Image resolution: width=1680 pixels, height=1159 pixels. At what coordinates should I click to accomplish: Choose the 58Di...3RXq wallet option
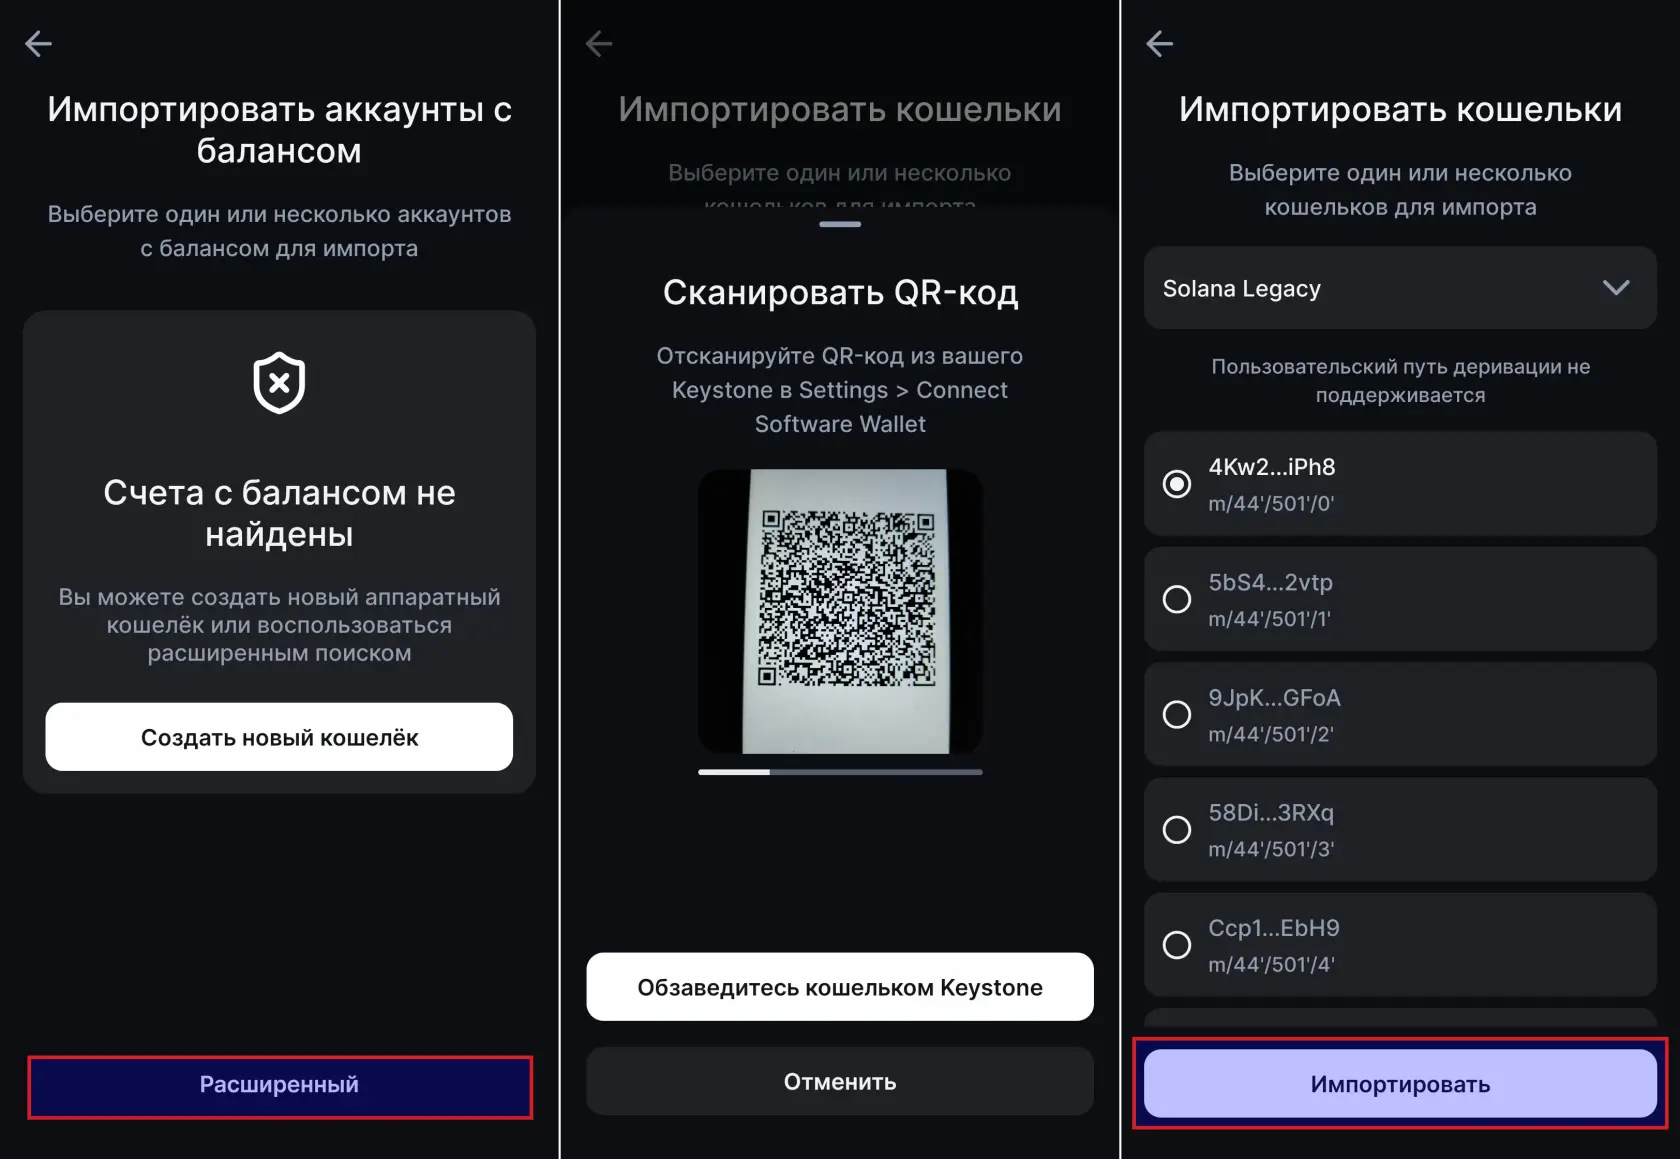pos(1400,829)
